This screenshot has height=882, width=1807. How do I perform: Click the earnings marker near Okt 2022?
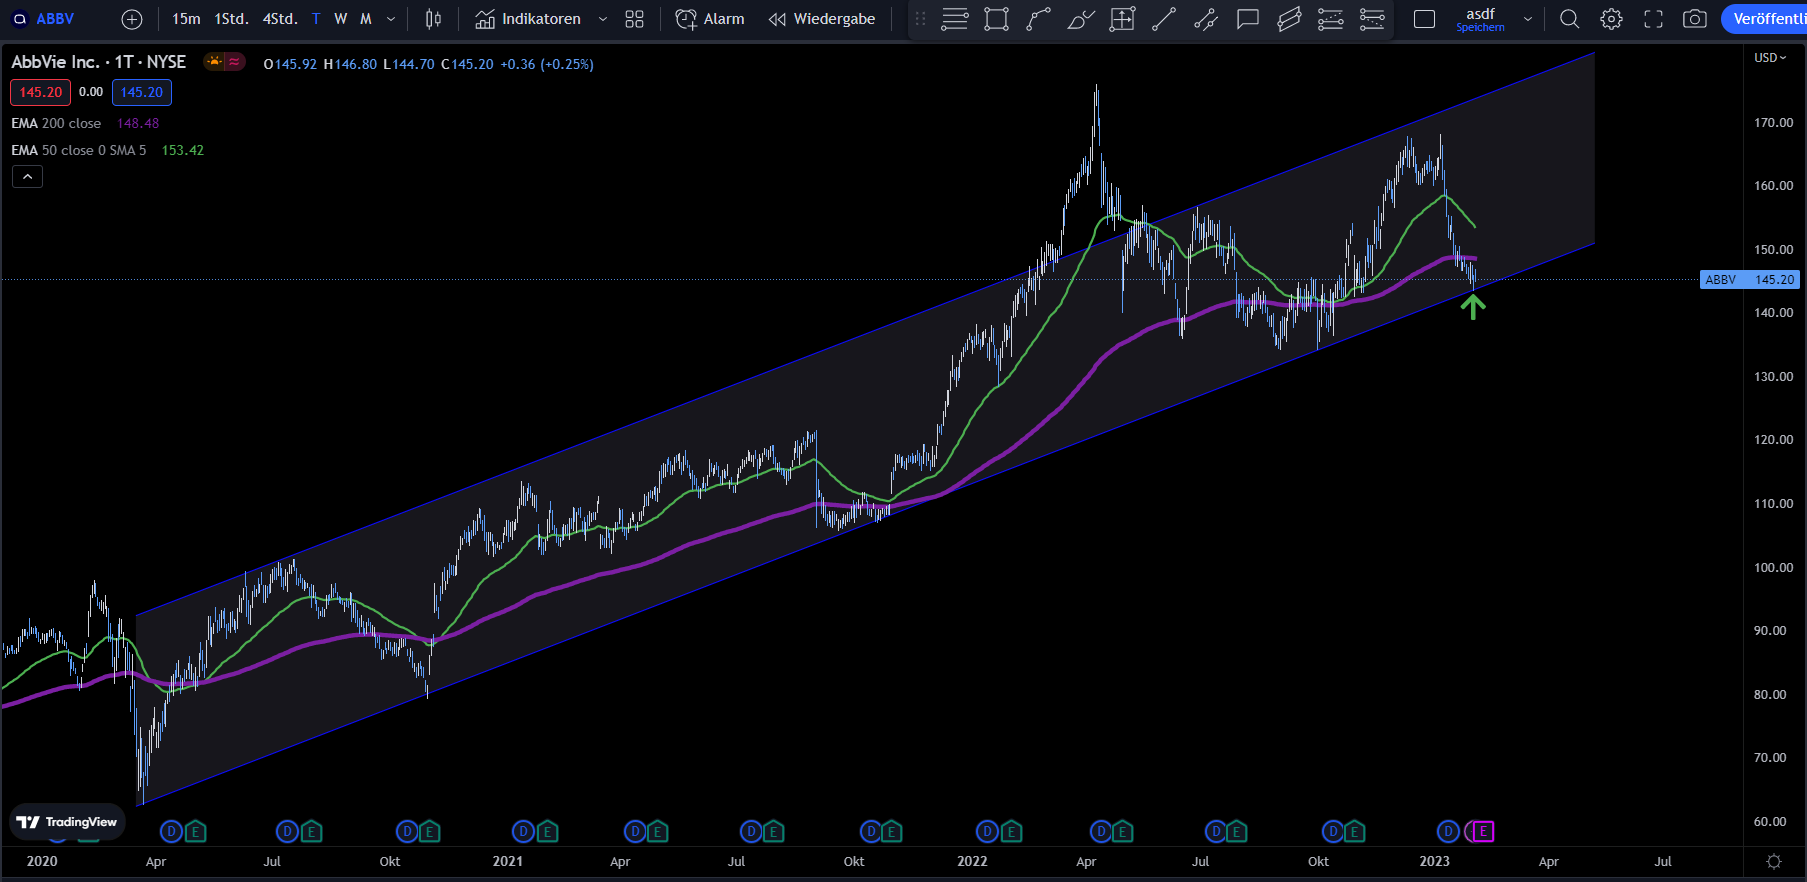(x=1355, y=831)
